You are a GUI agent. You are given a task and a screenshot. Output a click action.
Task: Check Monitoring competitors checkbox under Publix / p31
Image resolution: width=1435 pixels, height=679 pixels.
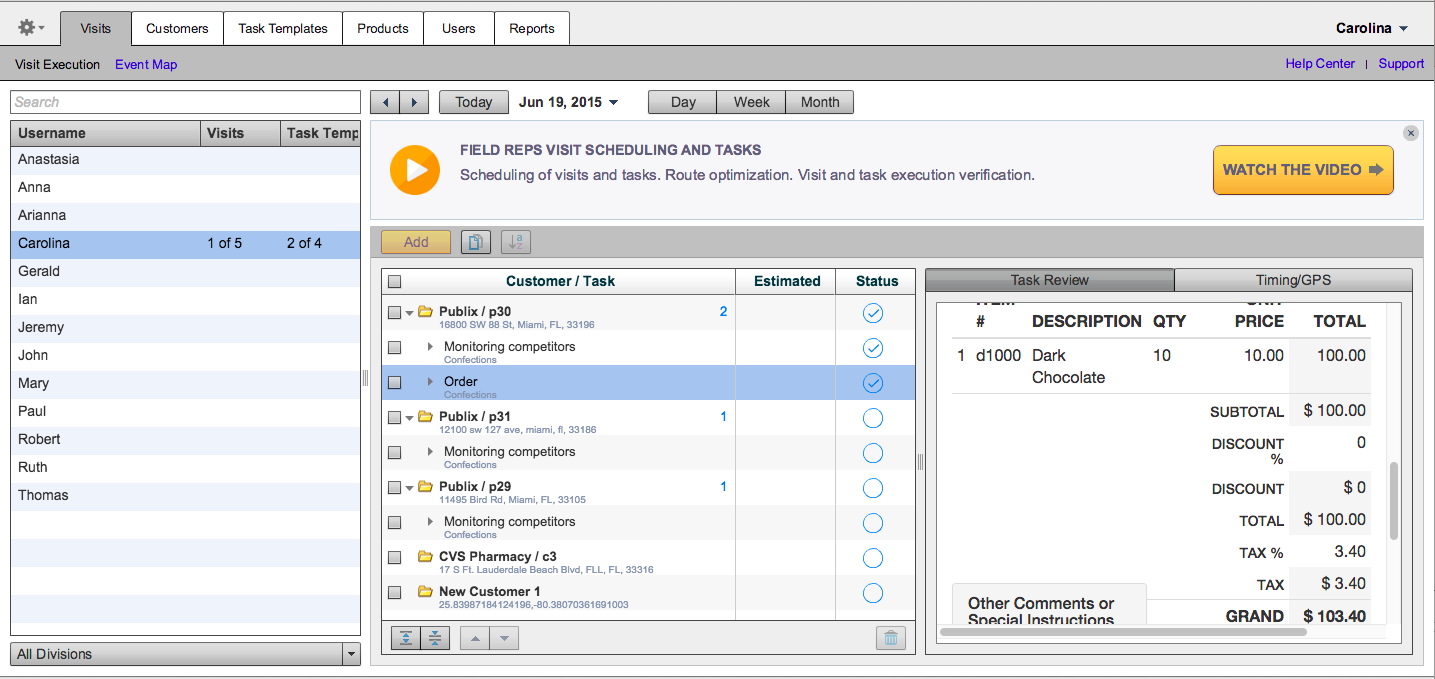pyautogui.click(x=395, y=453)
